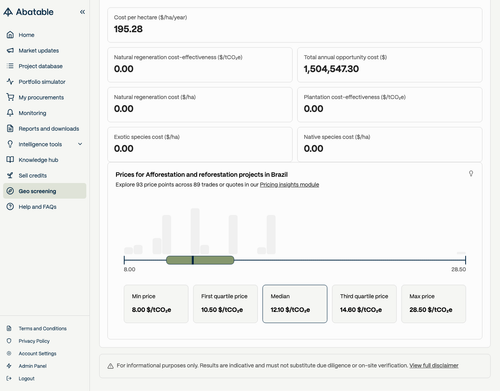Click the Sell credits sprout icon
The width and height of the screenshot is (500, 391).
(10, 175)
